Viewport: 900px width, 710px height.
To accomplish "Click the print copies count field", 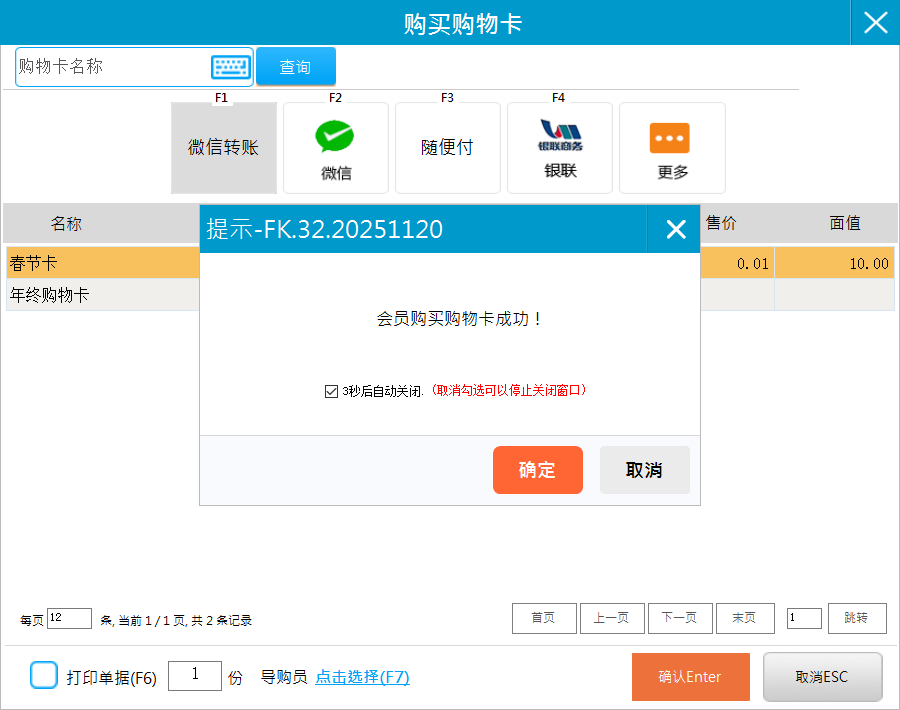I will click(x=194, y=676).
